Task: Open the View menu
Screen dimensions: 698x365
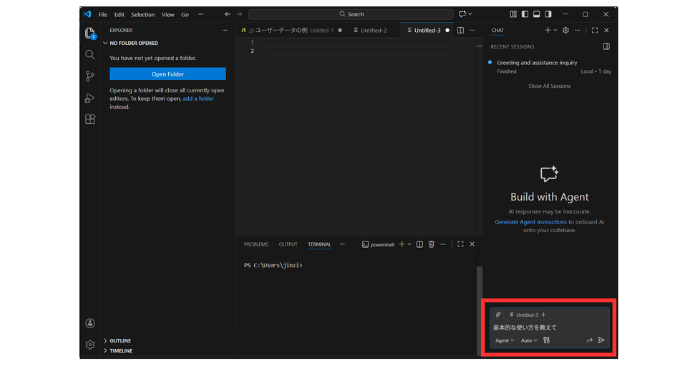Action: [x=168, y=15]
